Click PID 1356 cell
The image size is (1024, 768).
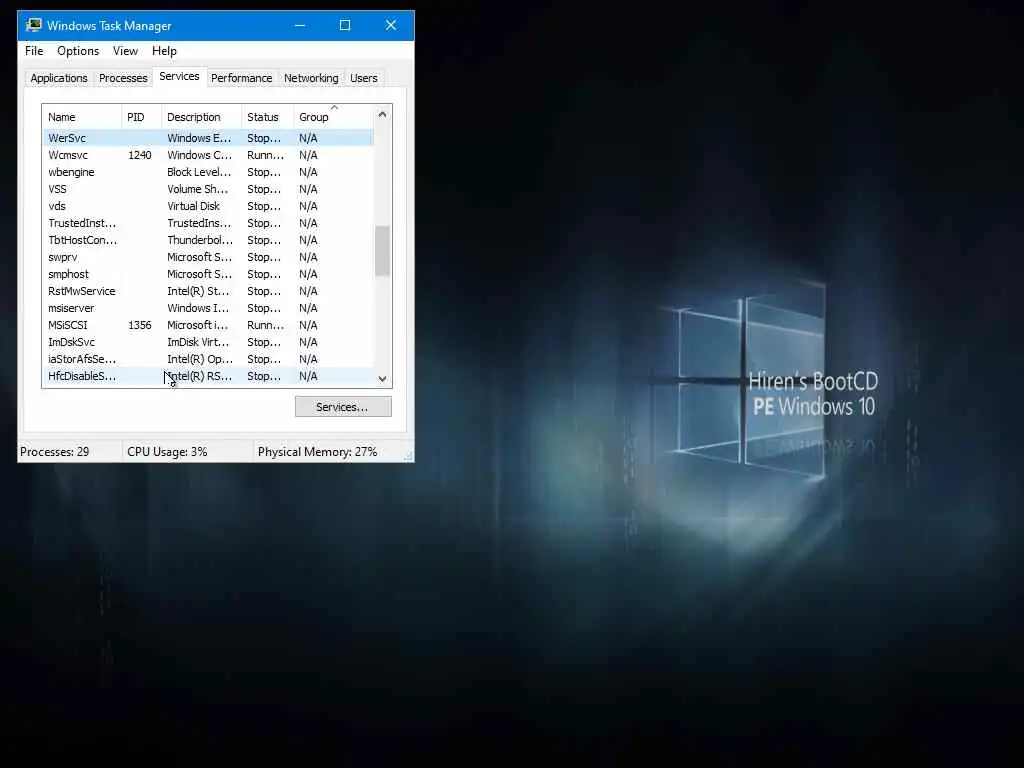[x=140, y=325]
